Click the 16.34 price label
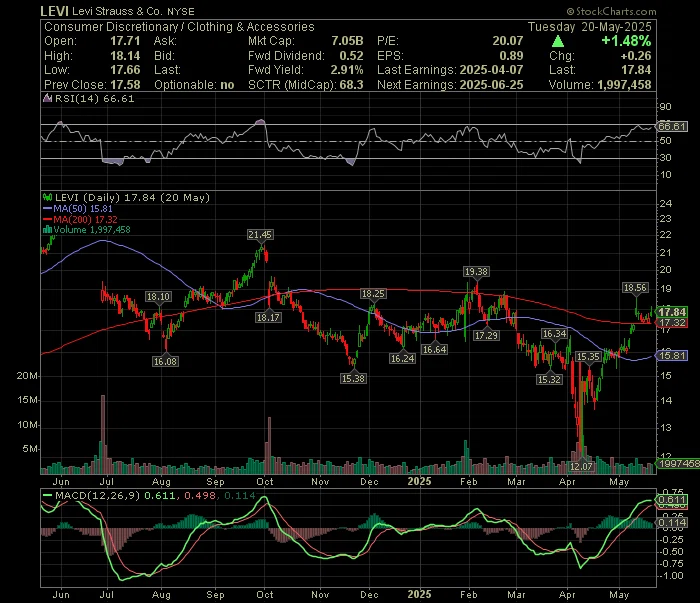Viewport: 700px width, 603px height. (x=554, y=334)
